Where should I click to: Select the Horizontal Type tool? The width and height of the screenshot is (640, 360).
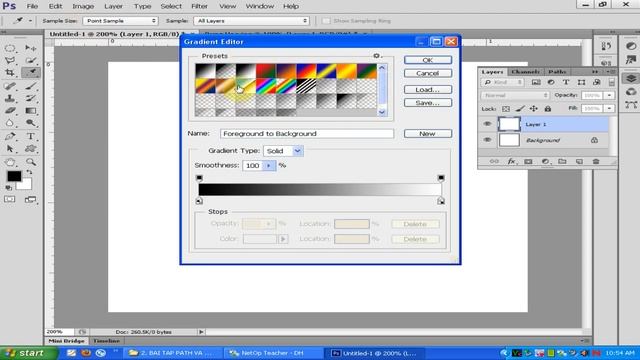[31, 136]
